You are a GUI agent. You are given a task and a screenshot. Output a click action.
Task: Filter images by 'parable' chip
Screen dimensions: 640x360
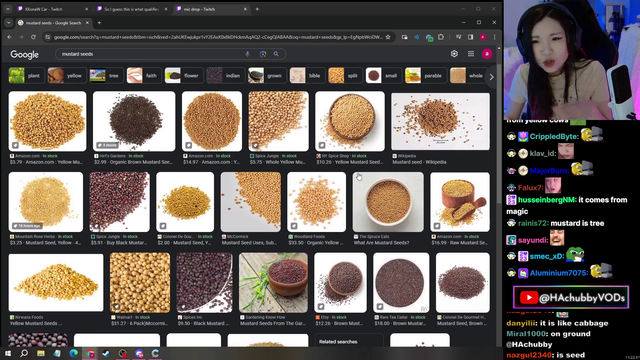pos(425,76)
